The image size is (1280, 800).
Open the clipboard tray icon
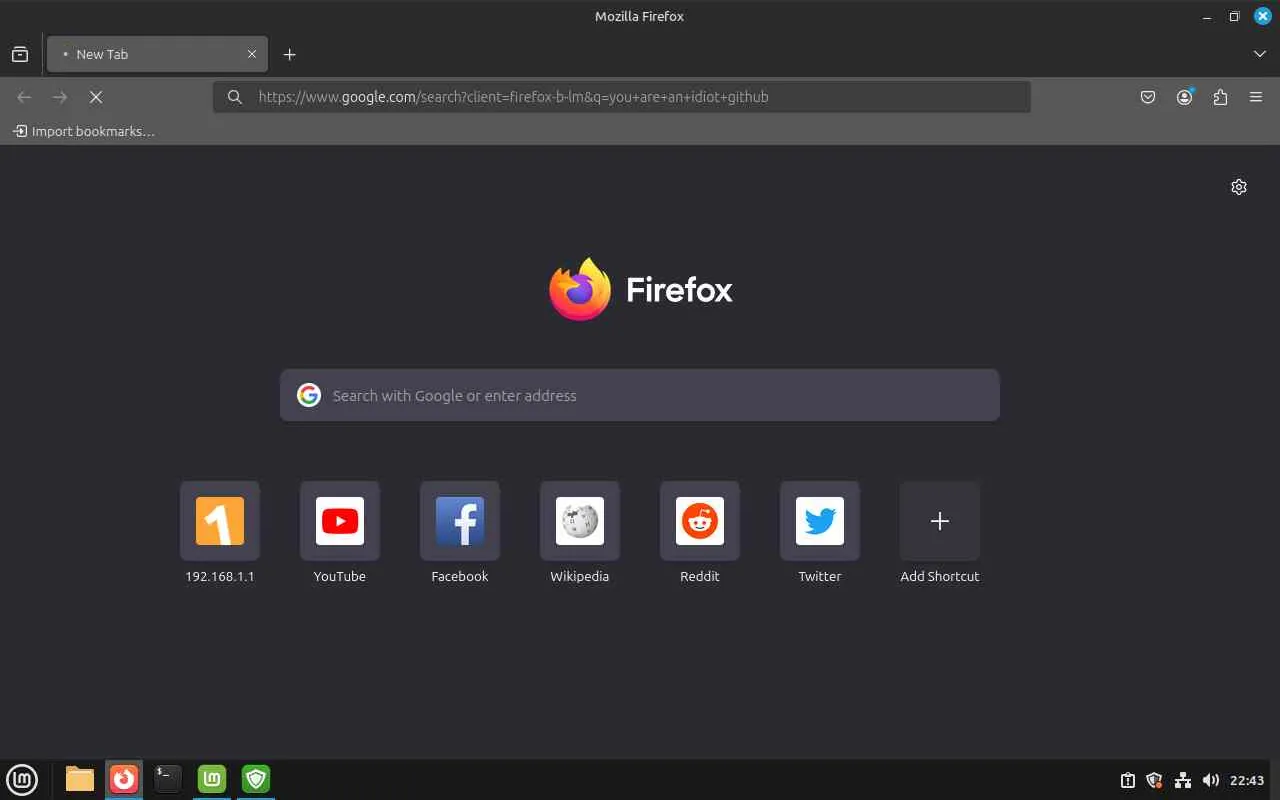tap(1128, 780)
